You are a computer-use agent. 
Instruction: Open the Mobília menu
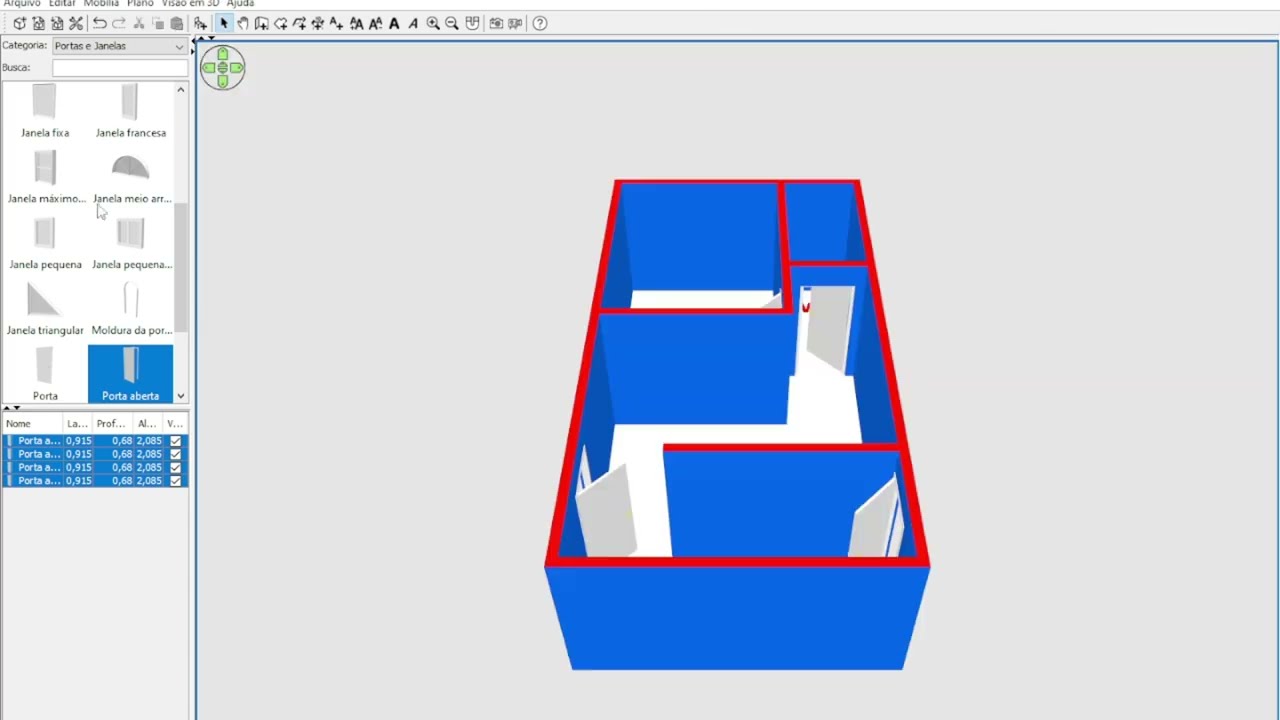101,4
